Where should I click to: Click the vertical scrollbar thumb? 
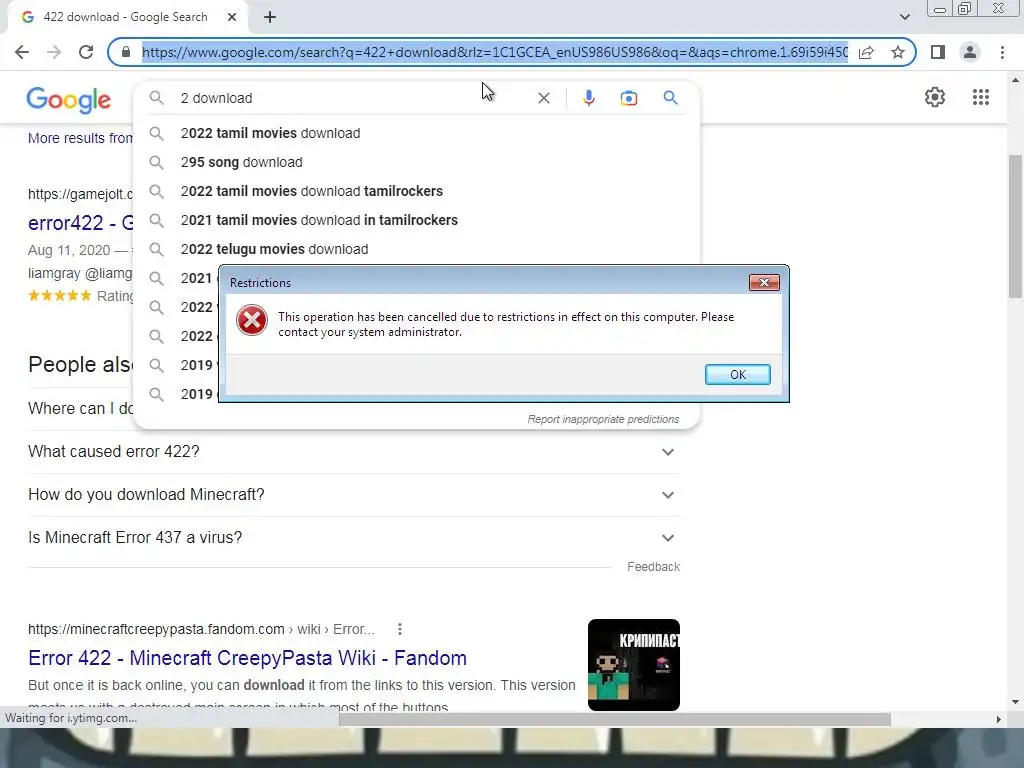[1015, 225]
